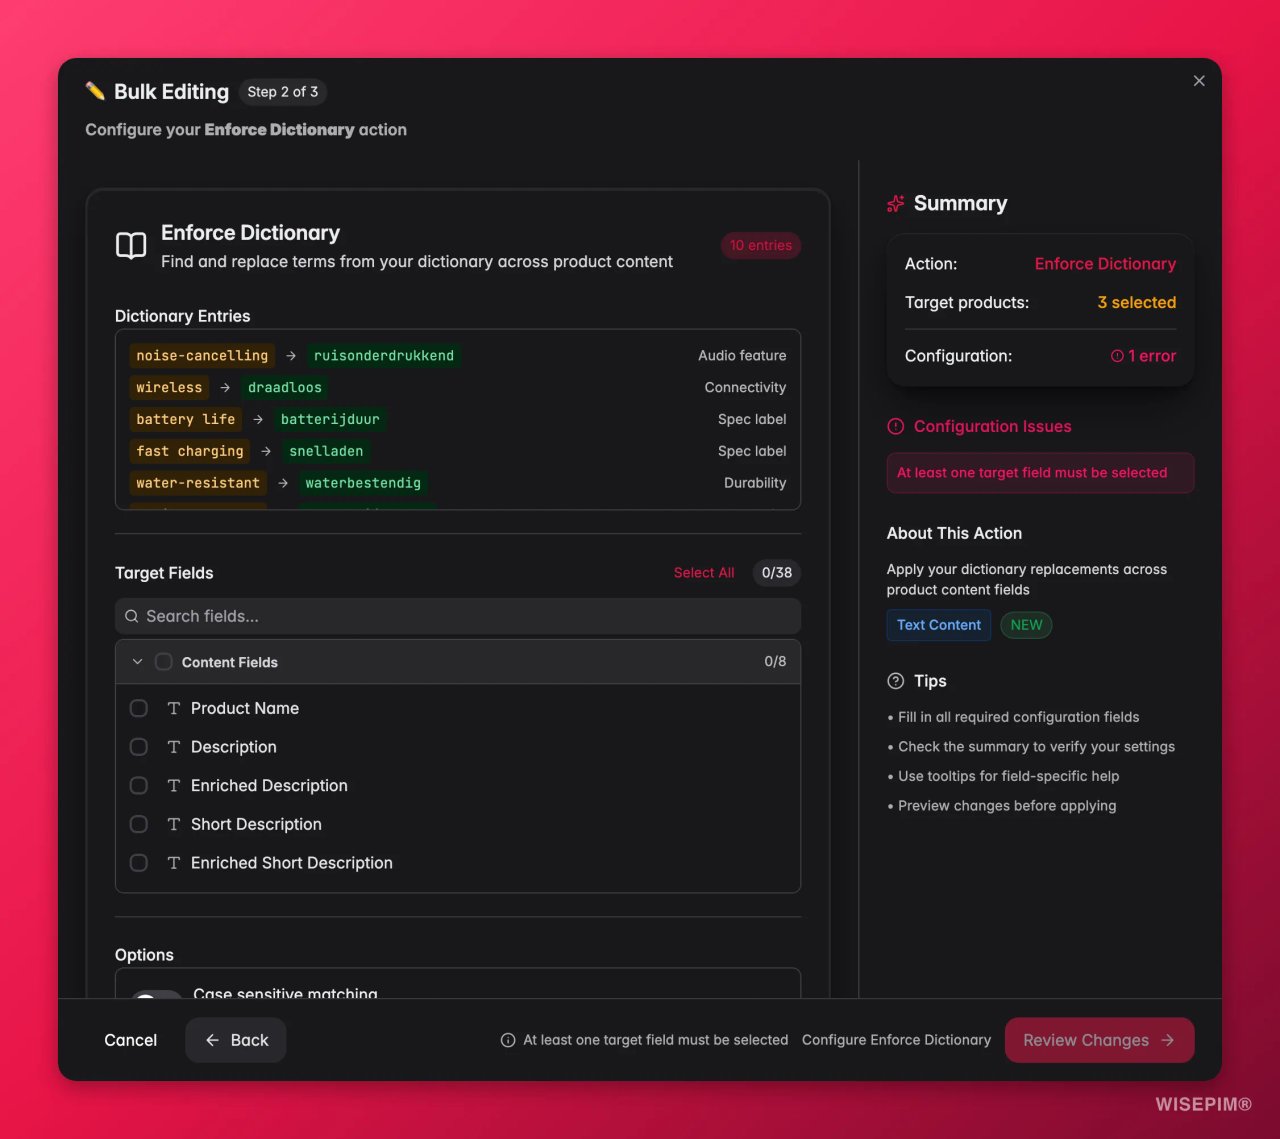This screenshot has width=1280, height=1139.
Task: Enable the Enriched Short Description checkbox
Action: (139, 863)
